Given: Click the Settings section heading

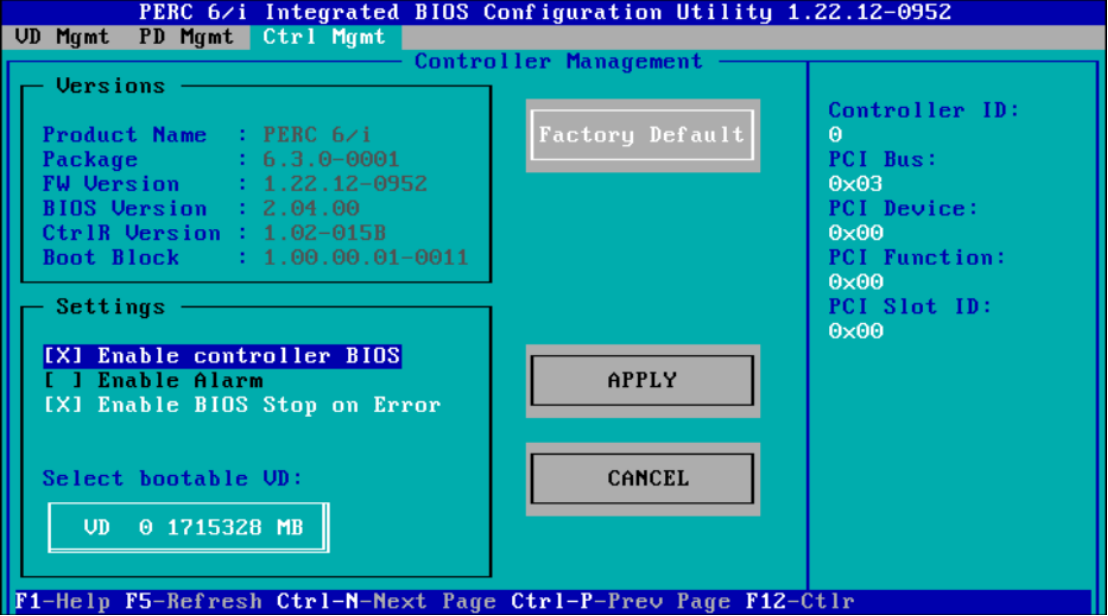Looking at the screenshot, I should [110, 307].
